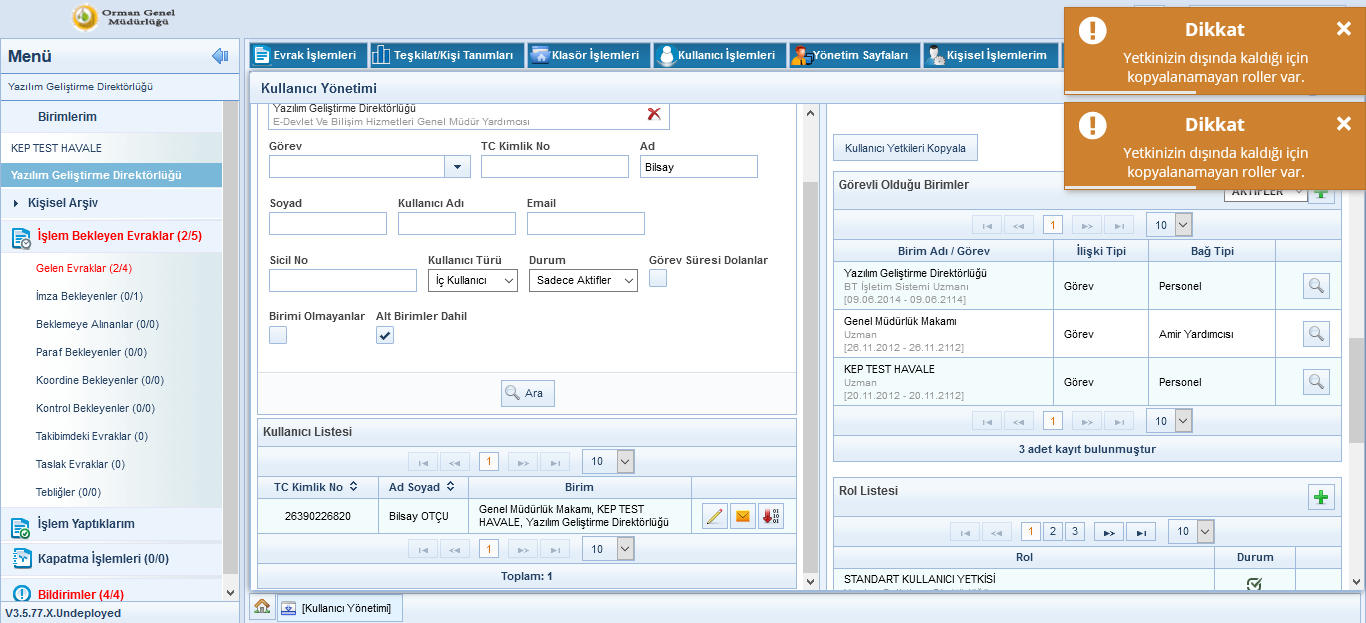The height and width of the screenshot is (623, 1366).
Task: Enable Birimi Olmayanlar checkbox
Action: [278, 335]
